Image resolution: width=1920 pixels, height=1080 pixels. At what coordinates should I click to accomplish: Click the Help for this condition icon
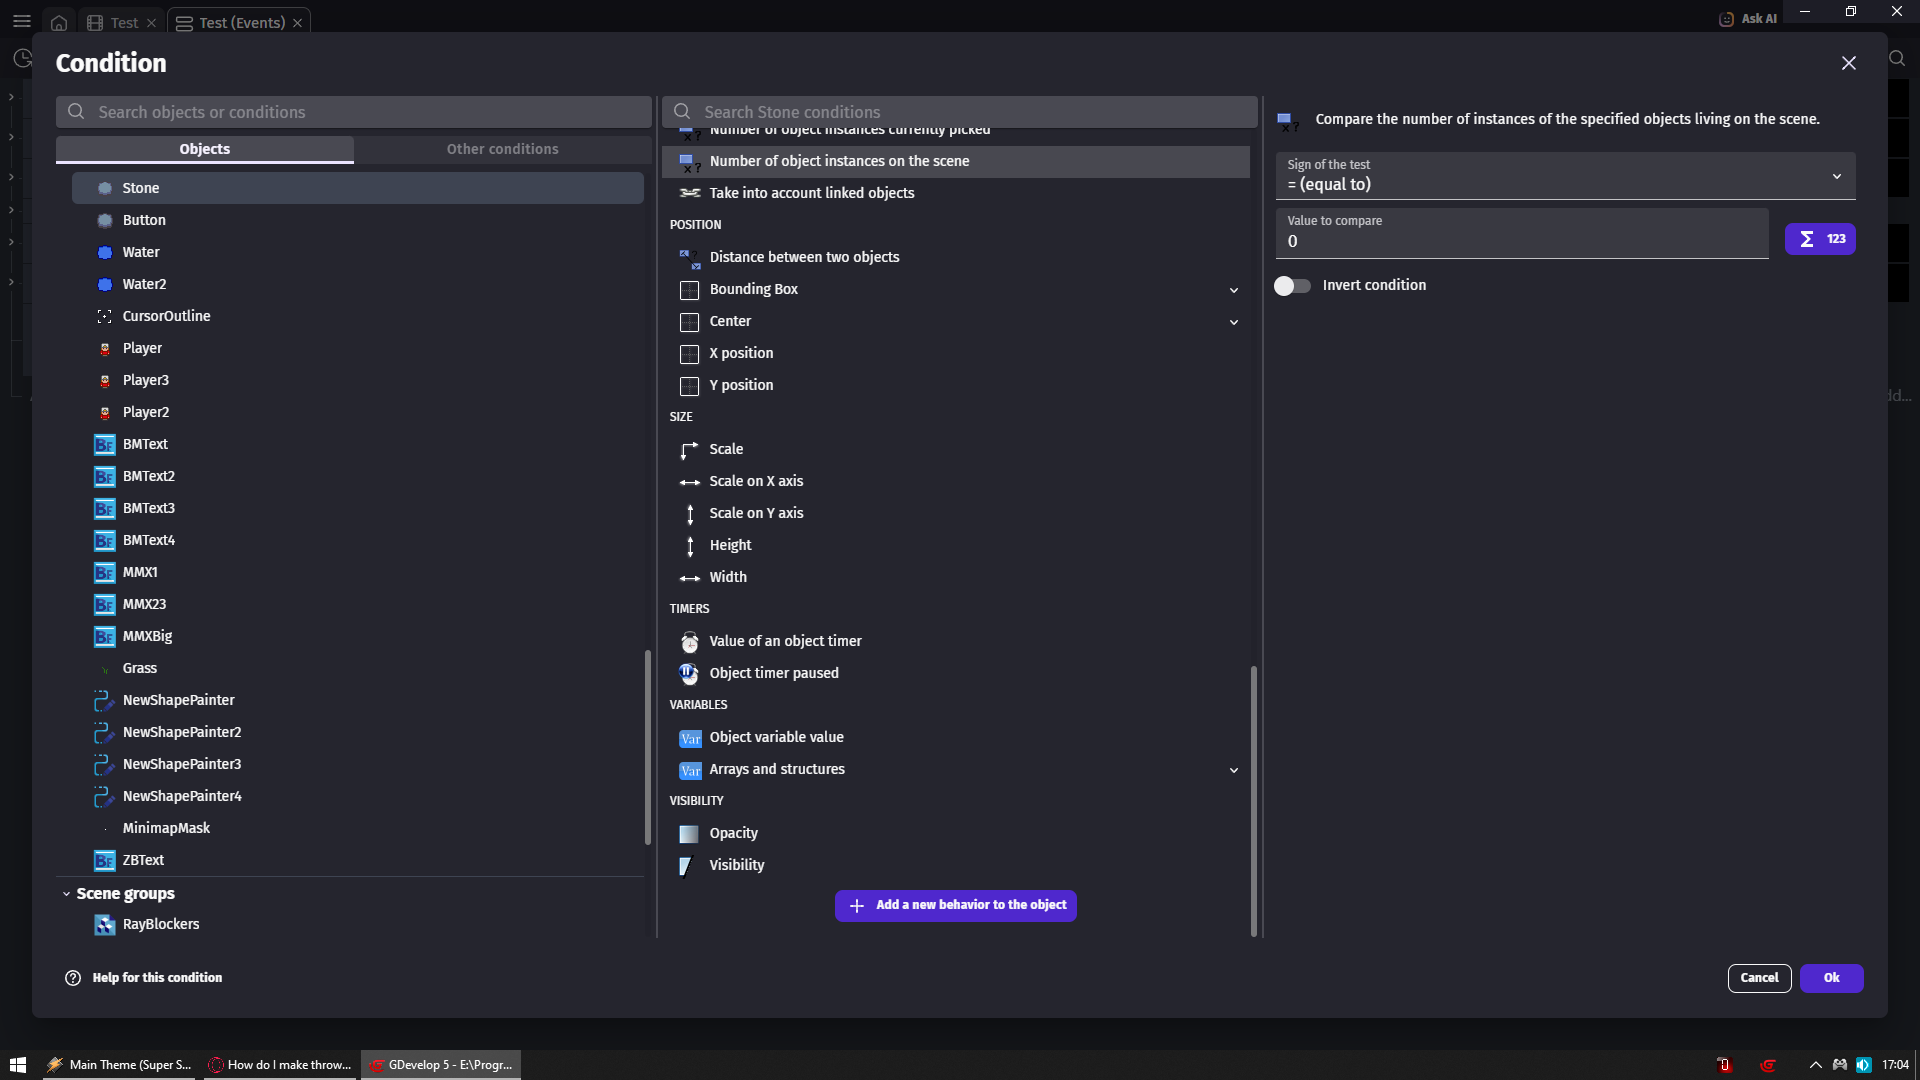tap(73, 978)
